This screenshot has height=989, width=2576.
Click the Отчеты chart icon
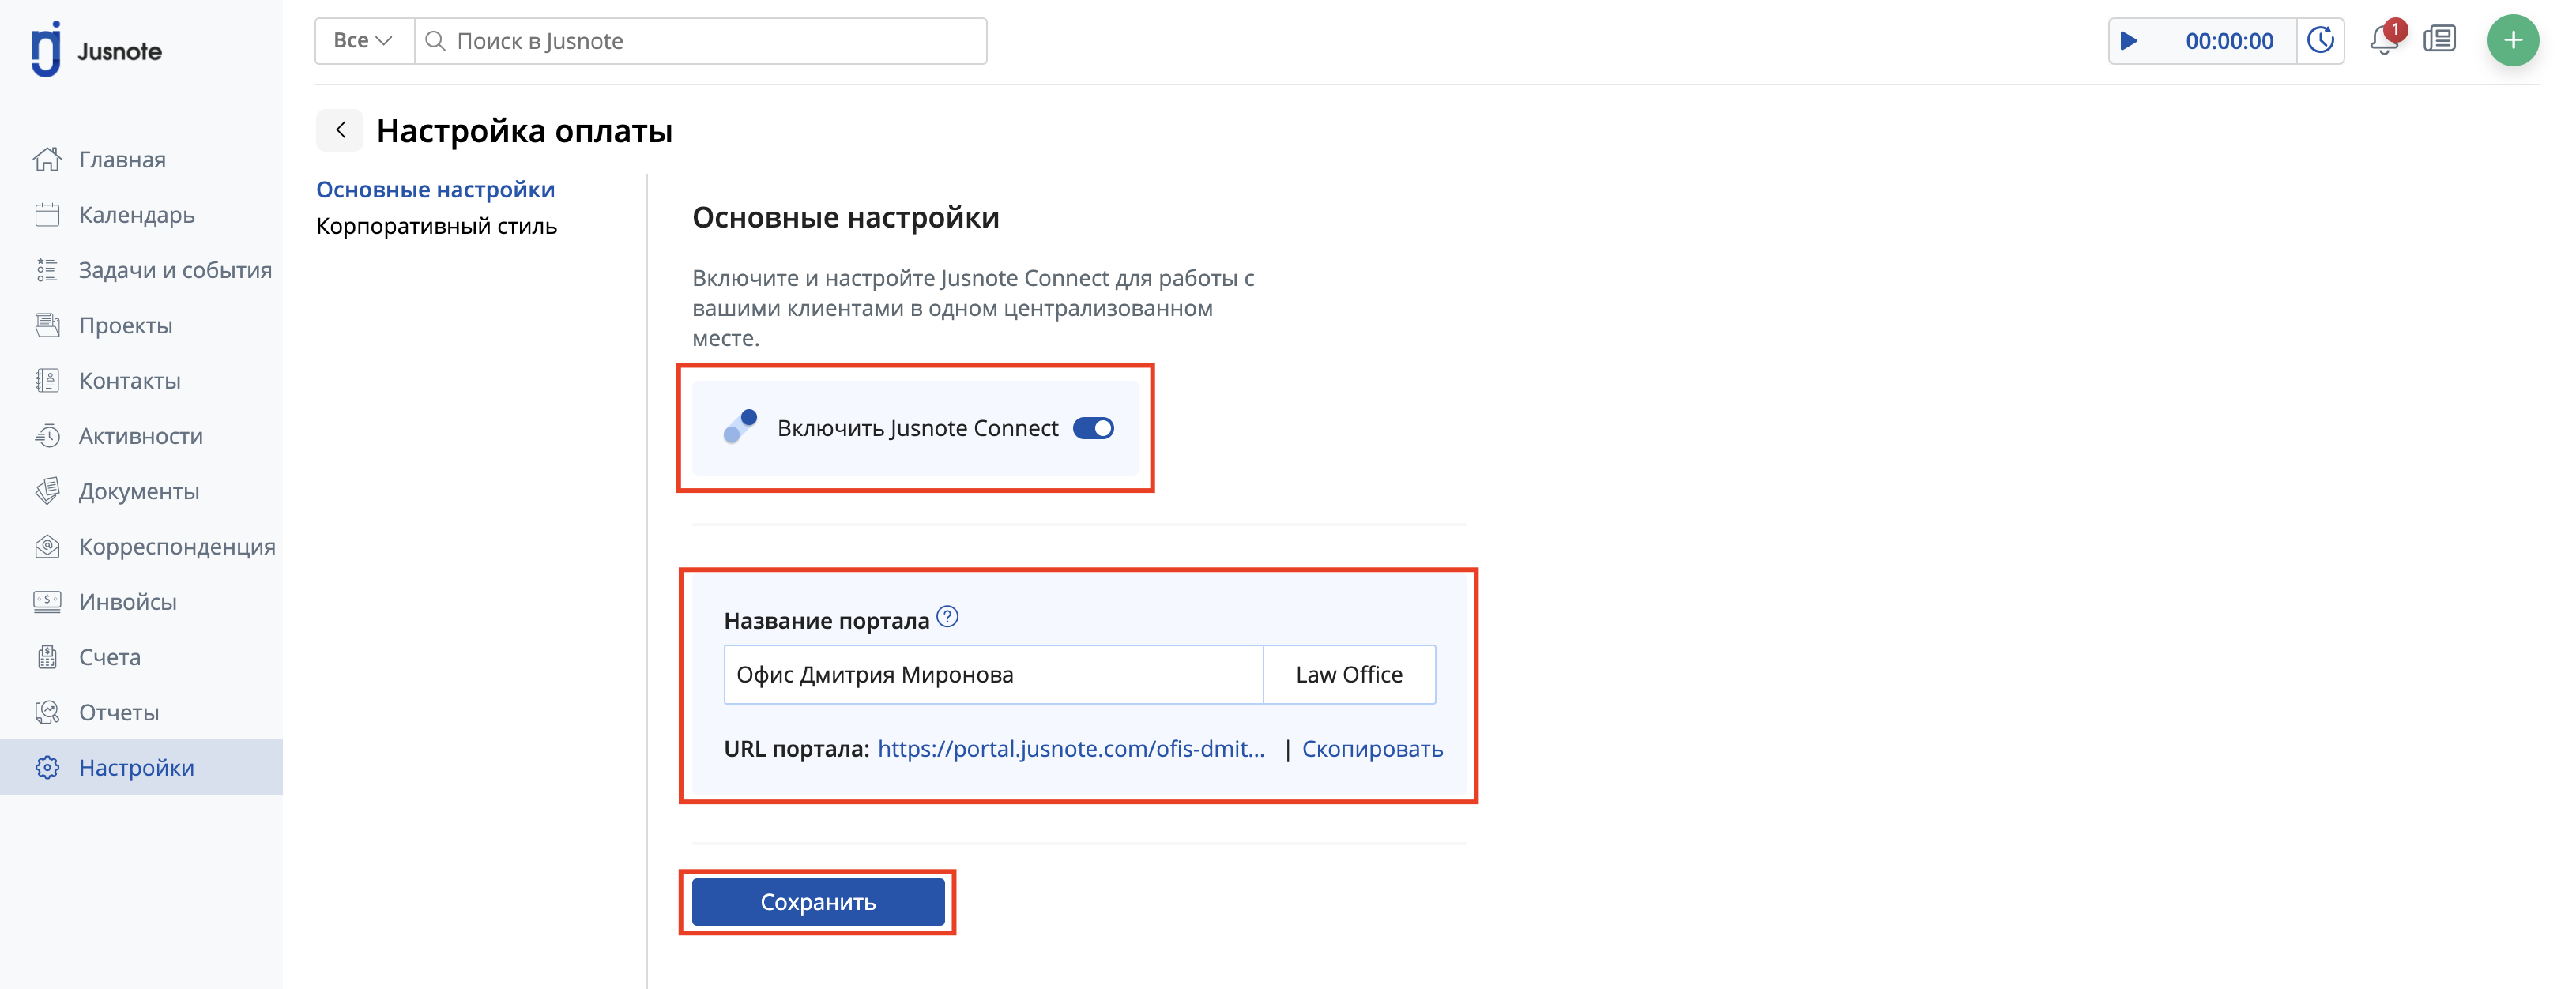47,712
